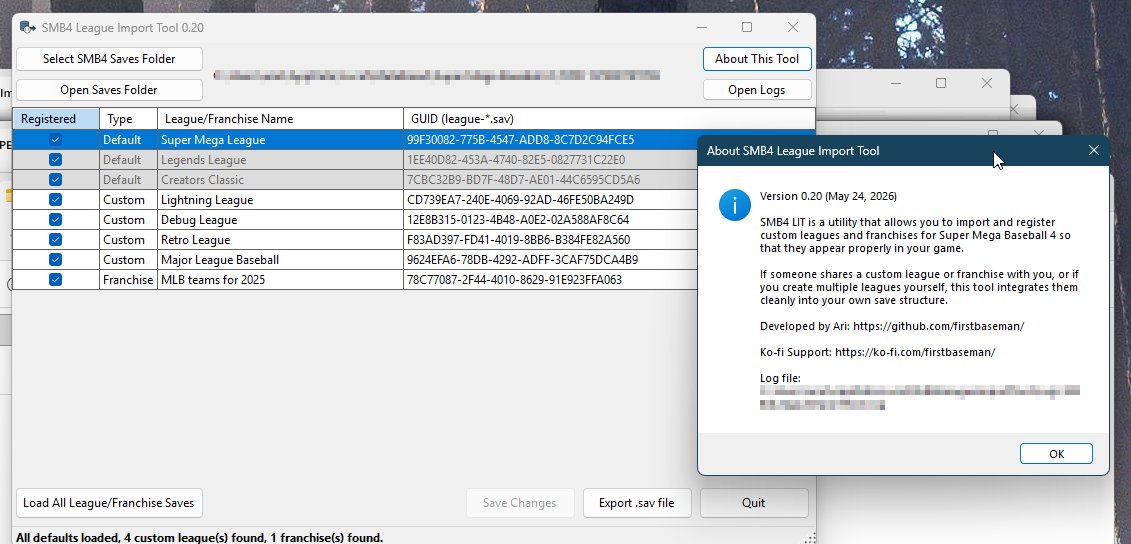Click the Save Changes button
This screenshot has height=544, width=1131.
[519, 503]
